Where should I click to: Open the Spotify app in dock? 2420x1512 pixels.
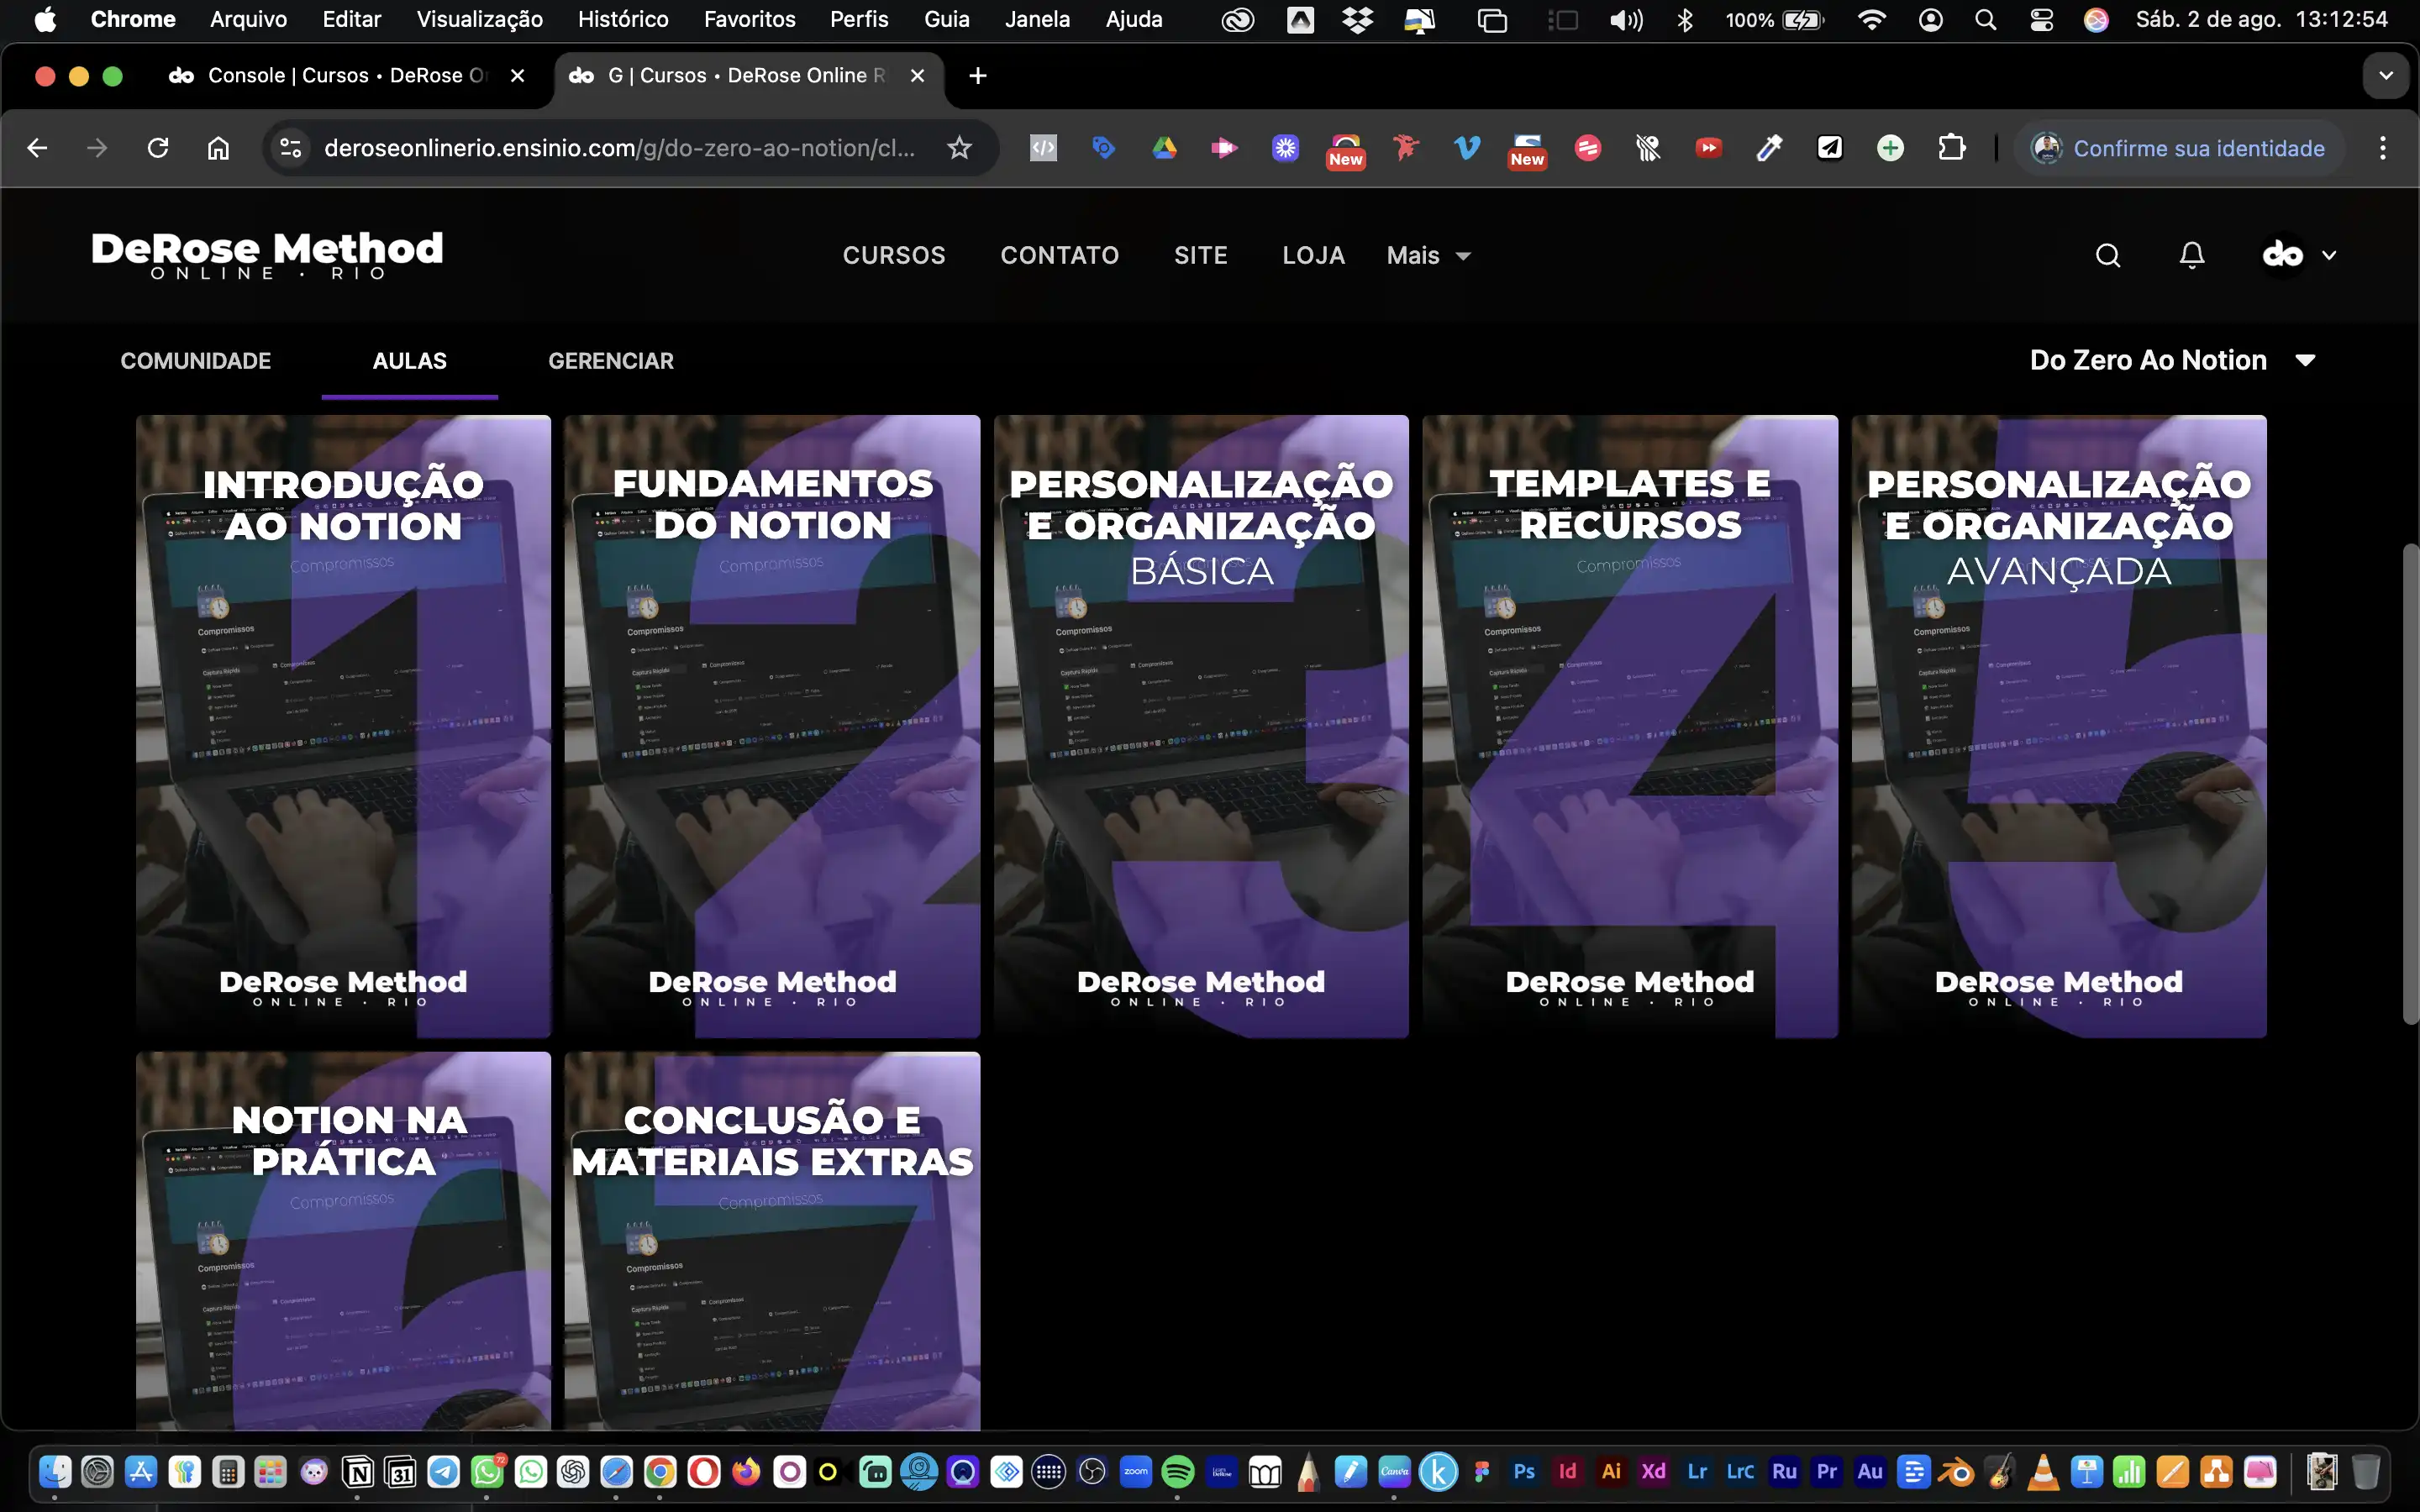pyautogui.click(x=1178, y=1472)
